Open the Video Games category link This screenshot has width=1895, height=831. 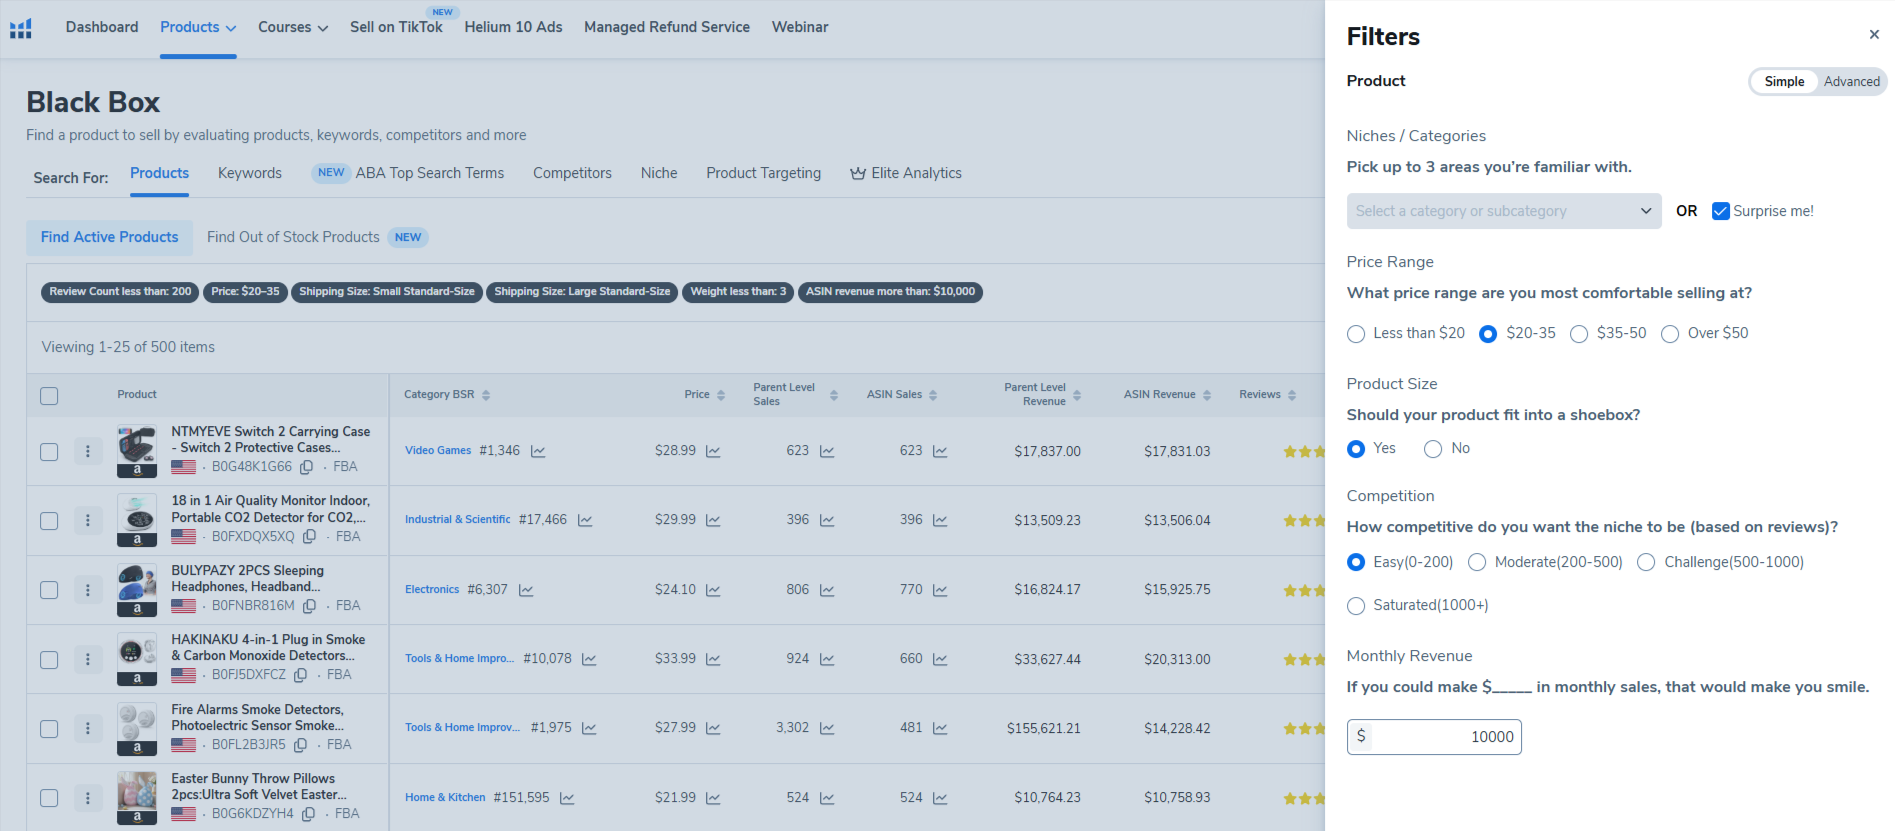[x=438, y=451]
